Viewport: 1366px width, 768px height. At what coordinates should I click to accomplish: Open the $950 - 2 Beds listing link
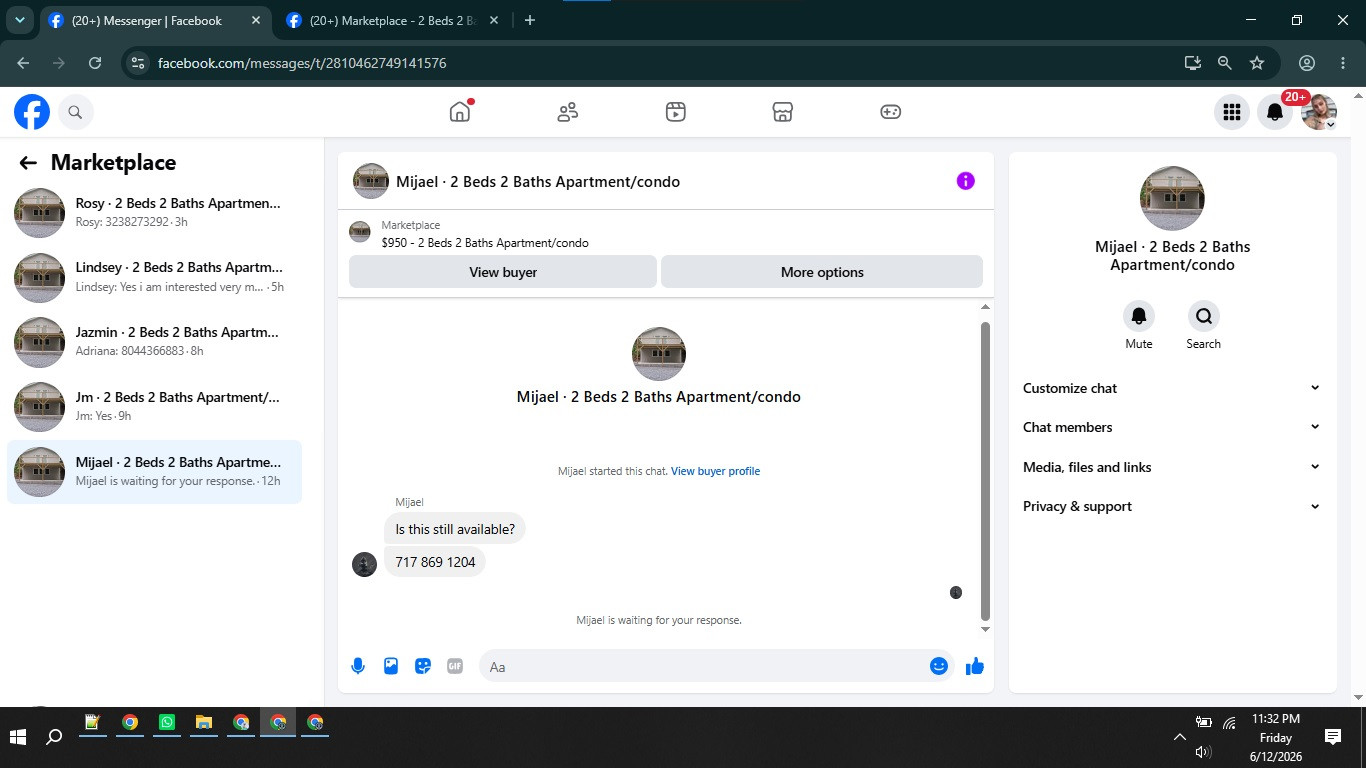click(x=485, y=243)
